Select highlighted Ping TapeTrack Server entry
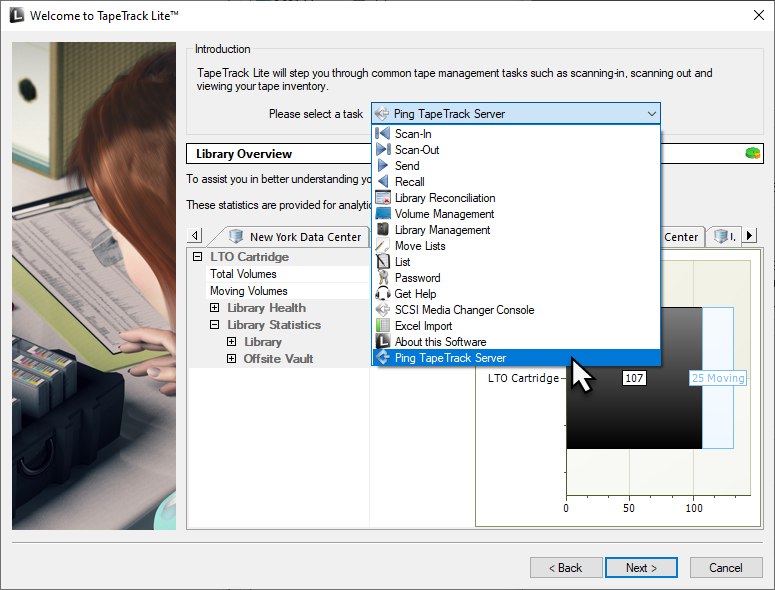Viewport: 775px width, 590px height. tap(516, 357)
